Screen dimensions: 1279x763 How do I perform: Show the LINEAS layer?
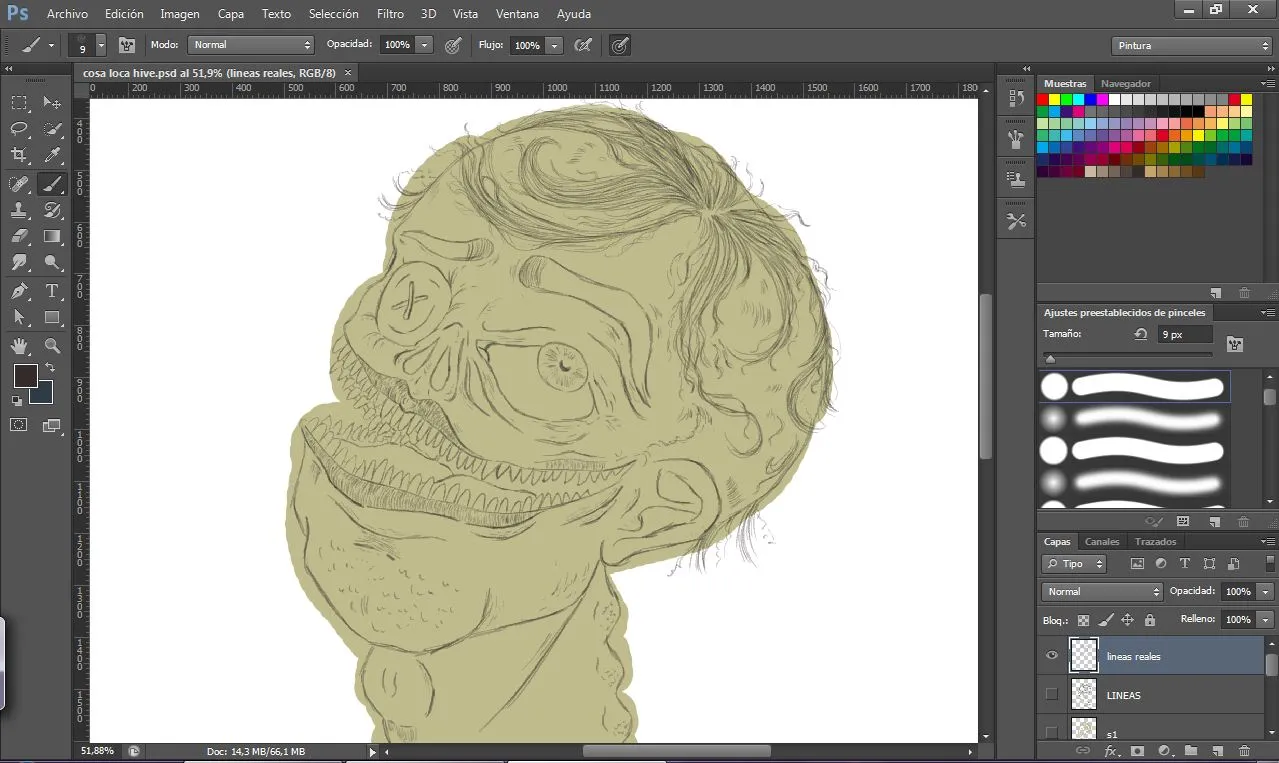click(1051, 694)
